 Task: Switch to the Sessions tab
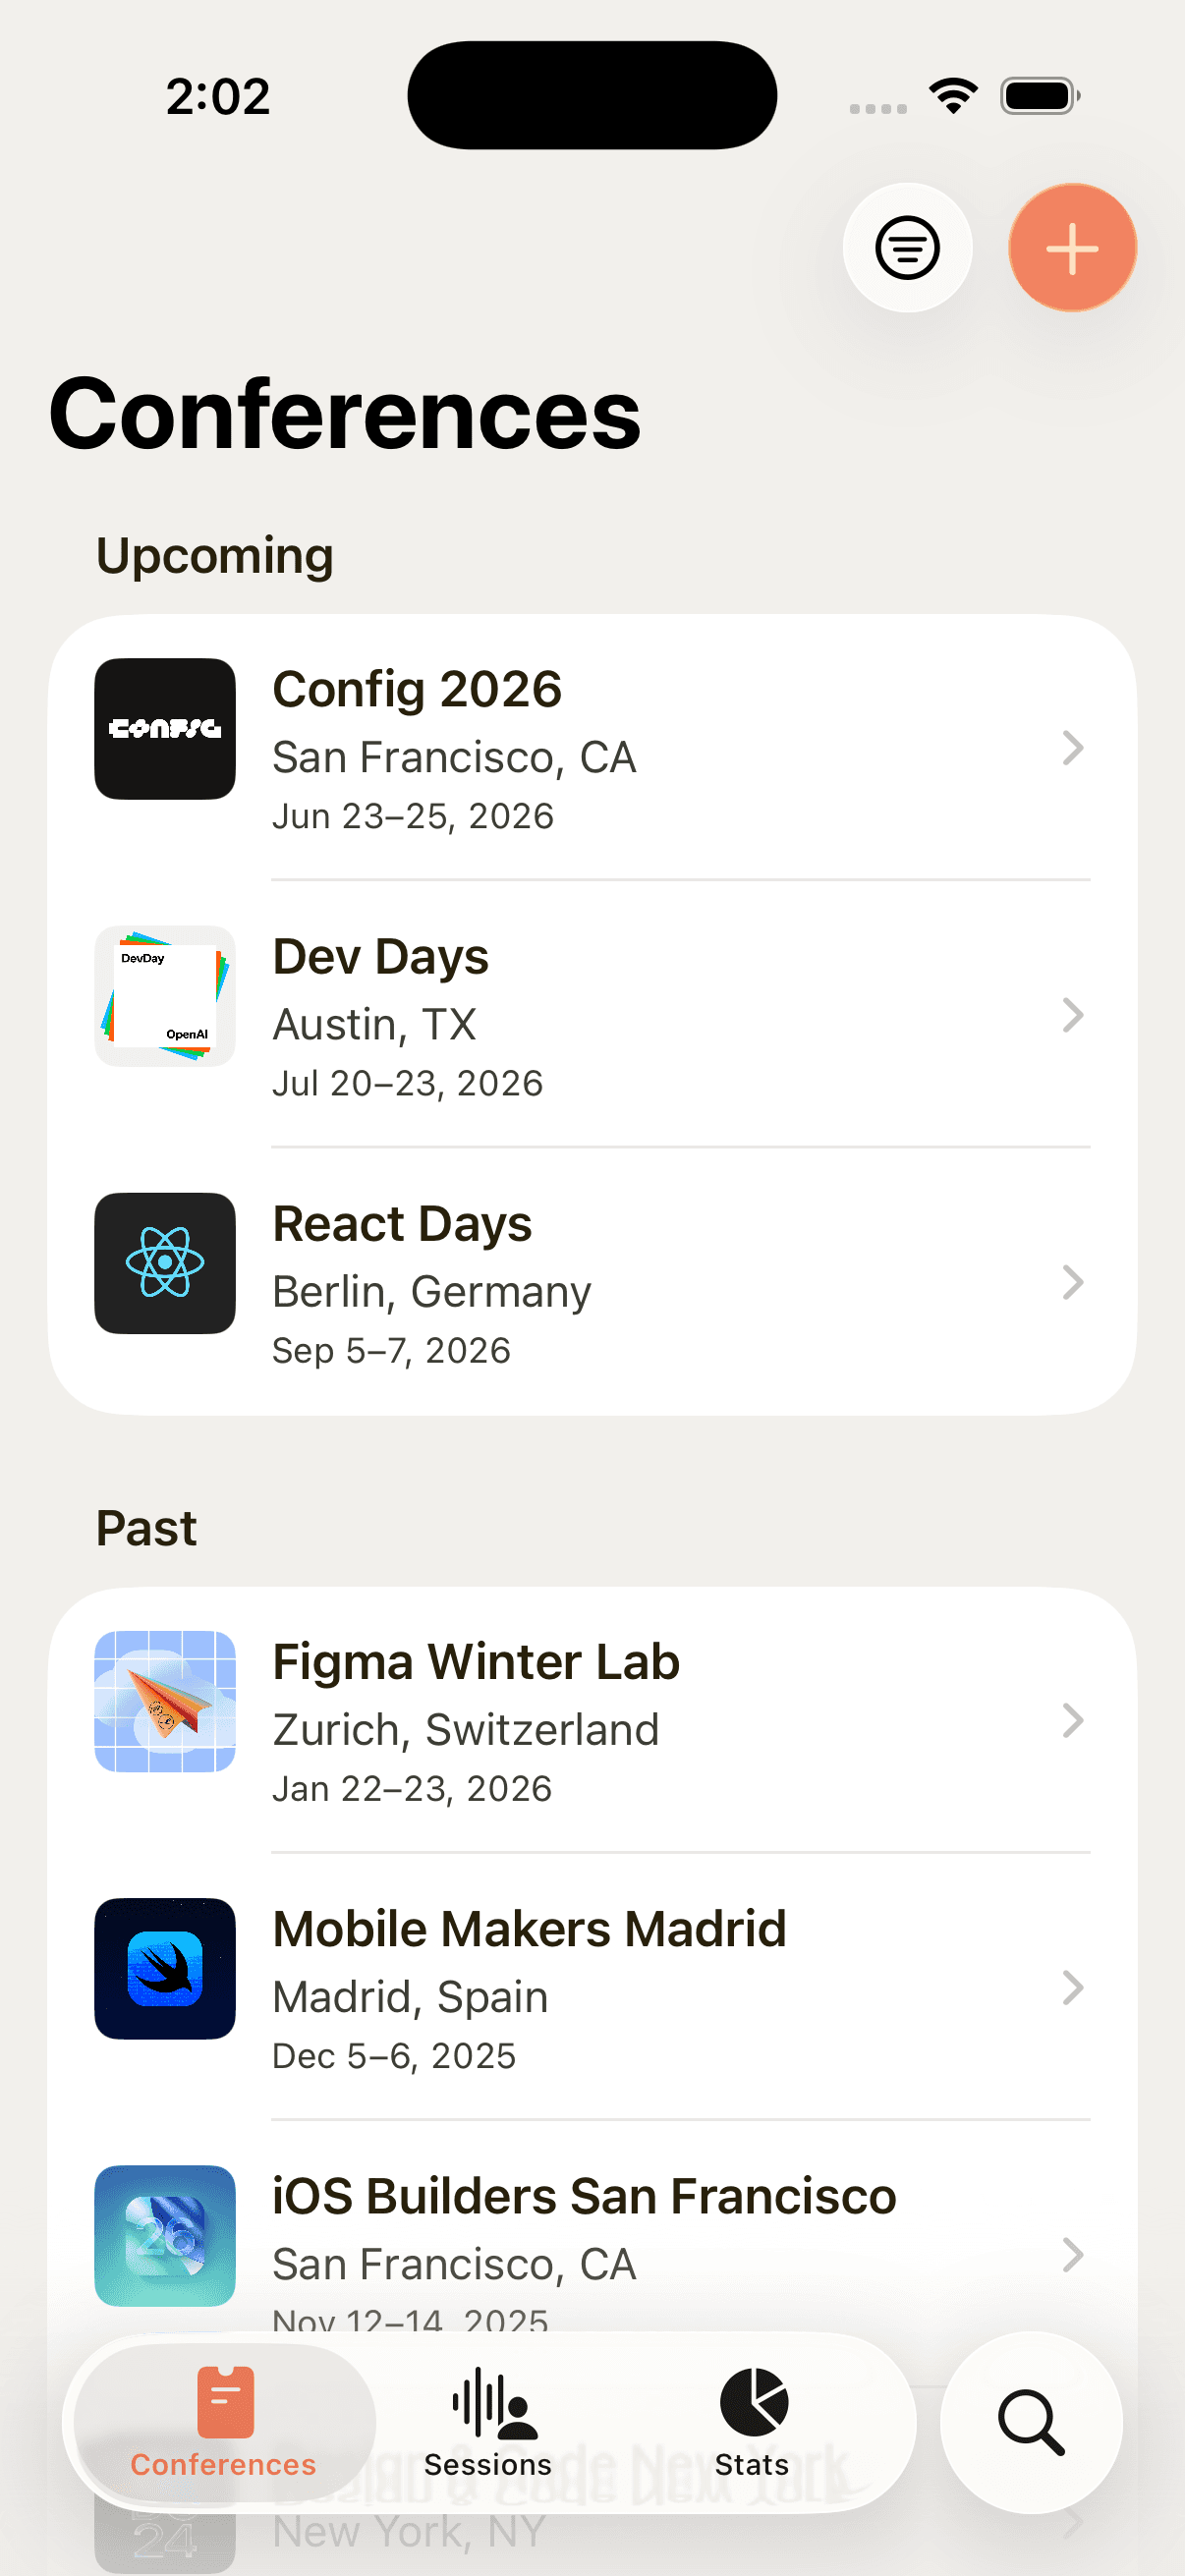(x=488, y=2422)
